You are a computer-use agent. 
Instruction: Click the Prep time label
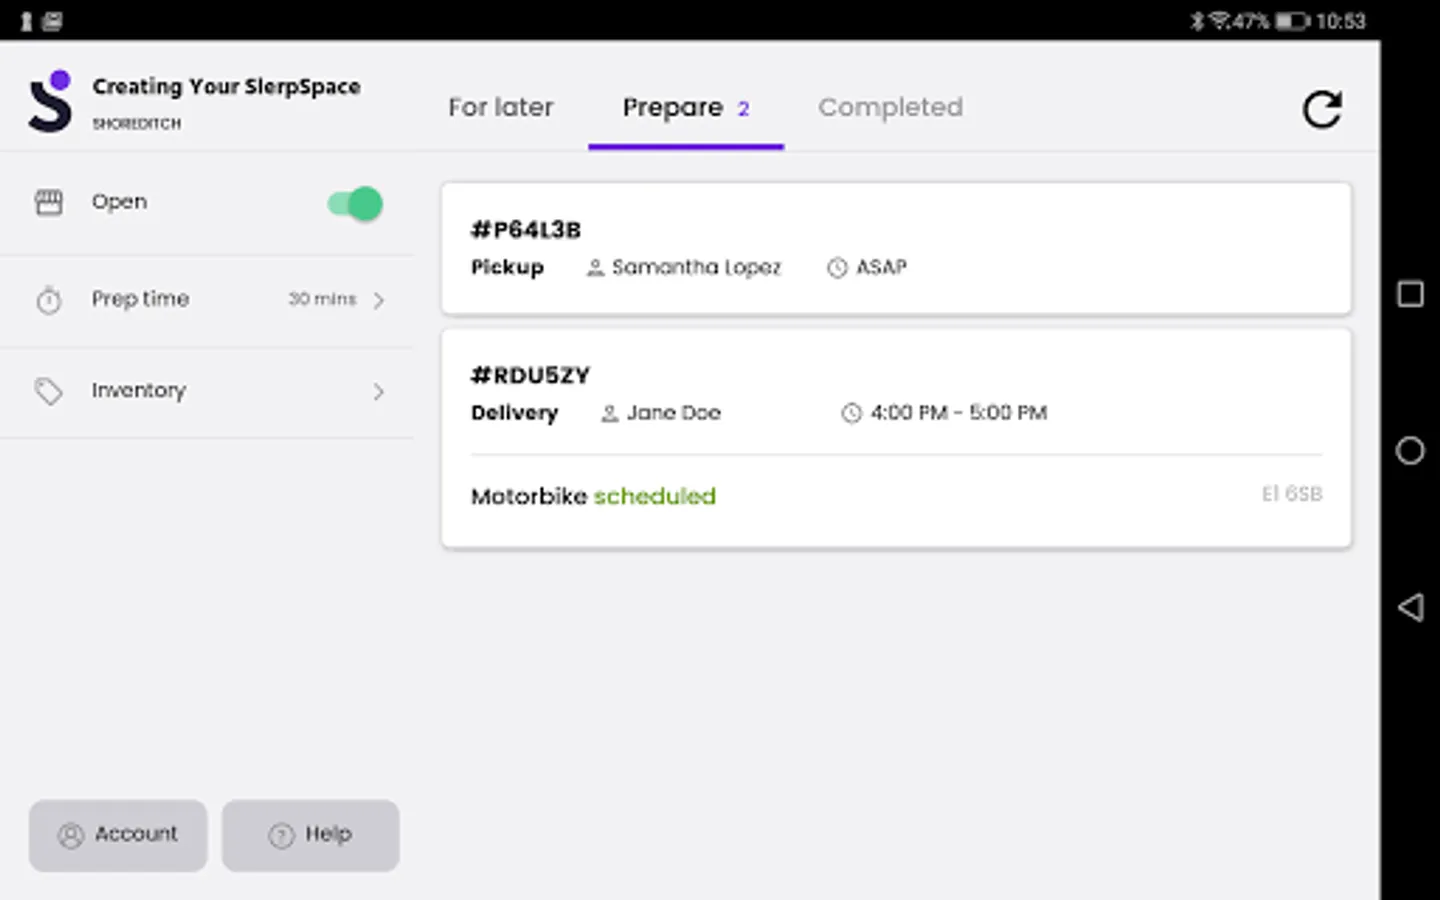(140, 299)
